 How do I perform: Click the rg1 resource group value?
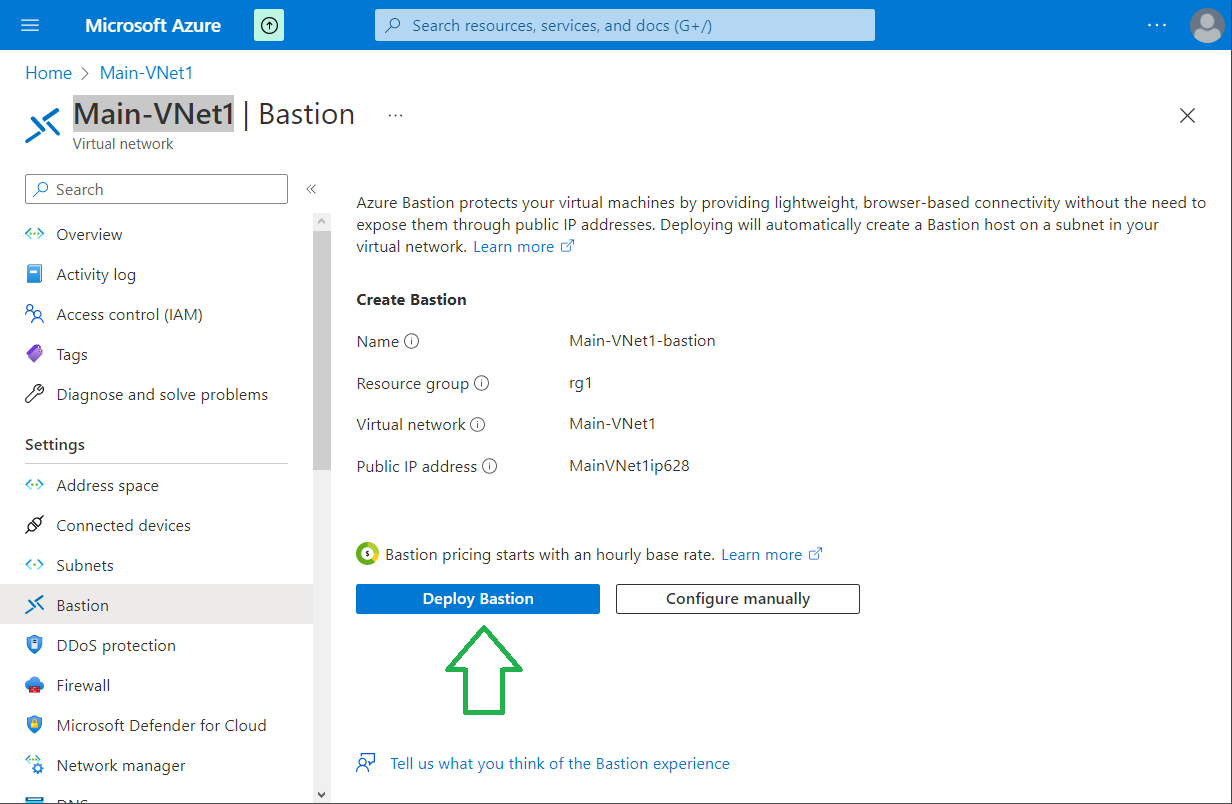click(581, 382)
